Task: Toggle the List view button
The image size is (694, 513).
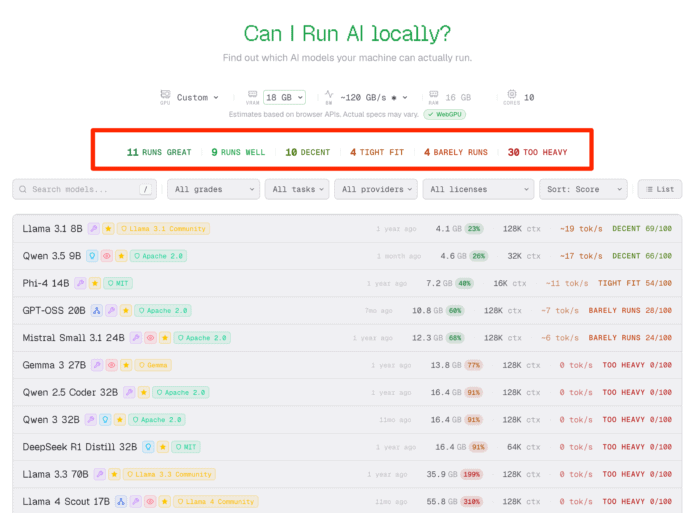Action: coord(660,189)
